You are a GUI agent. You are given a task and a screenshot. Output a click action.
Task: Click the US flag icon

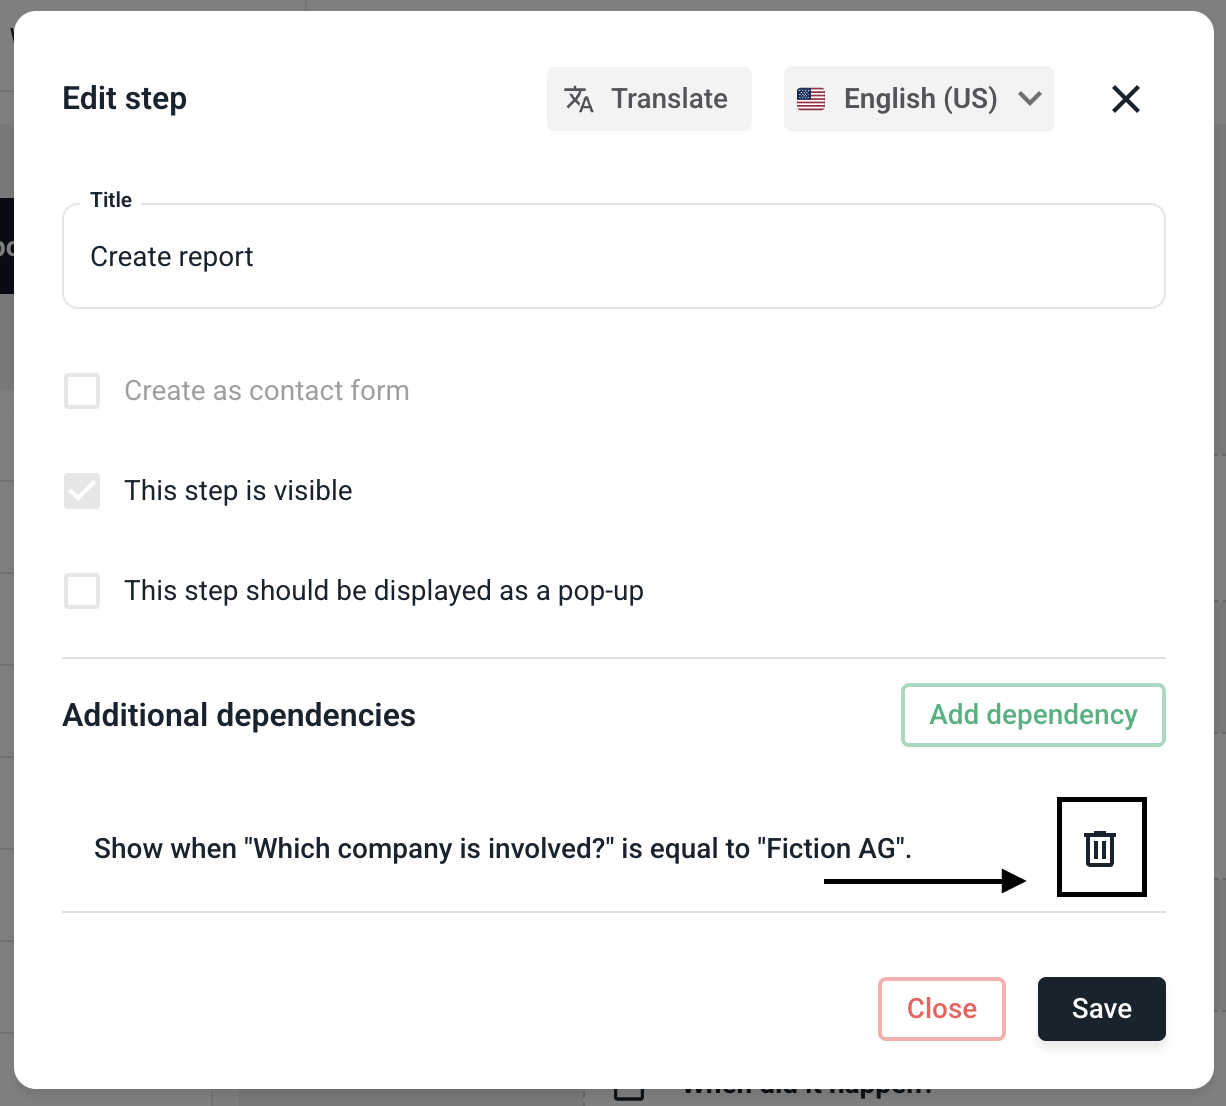(x=811, y=99)
